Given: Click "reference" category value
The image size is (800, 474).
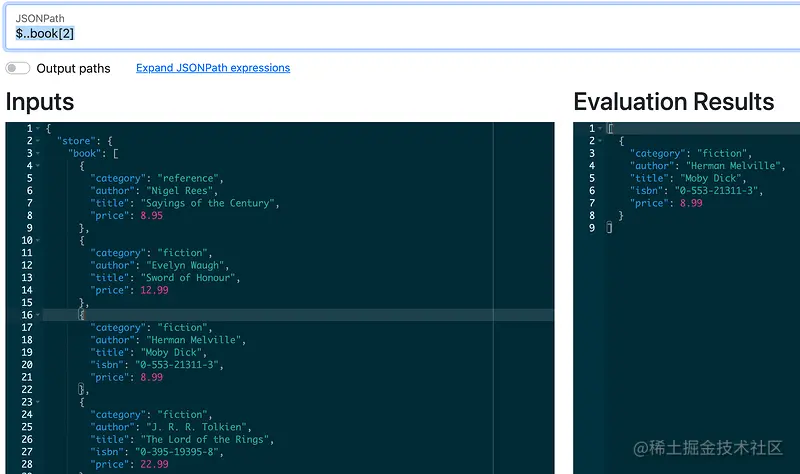Looking at the screenshot, I should [x=188, y=178].
